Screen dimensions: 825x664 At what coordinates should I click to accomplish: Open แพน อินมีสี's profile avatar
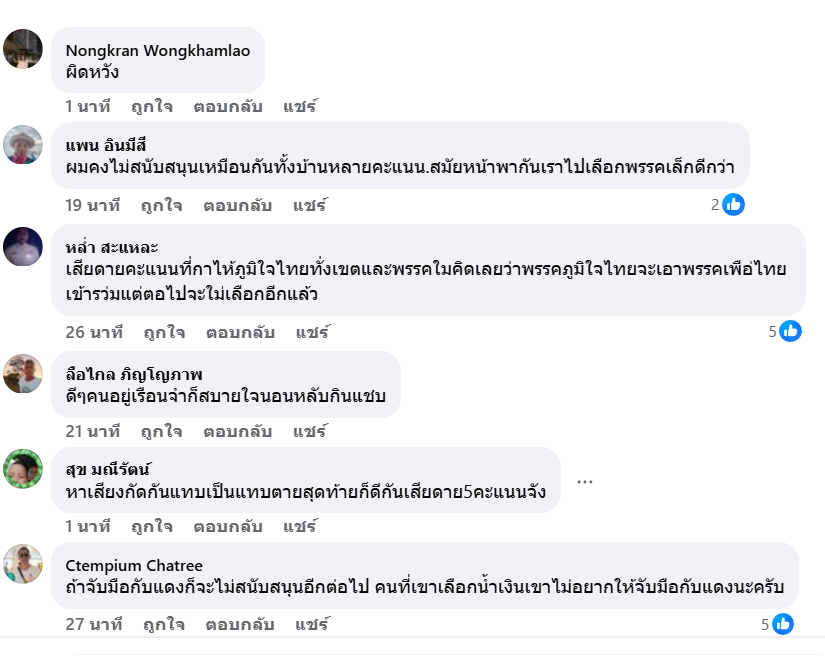[x=23, y=145]
